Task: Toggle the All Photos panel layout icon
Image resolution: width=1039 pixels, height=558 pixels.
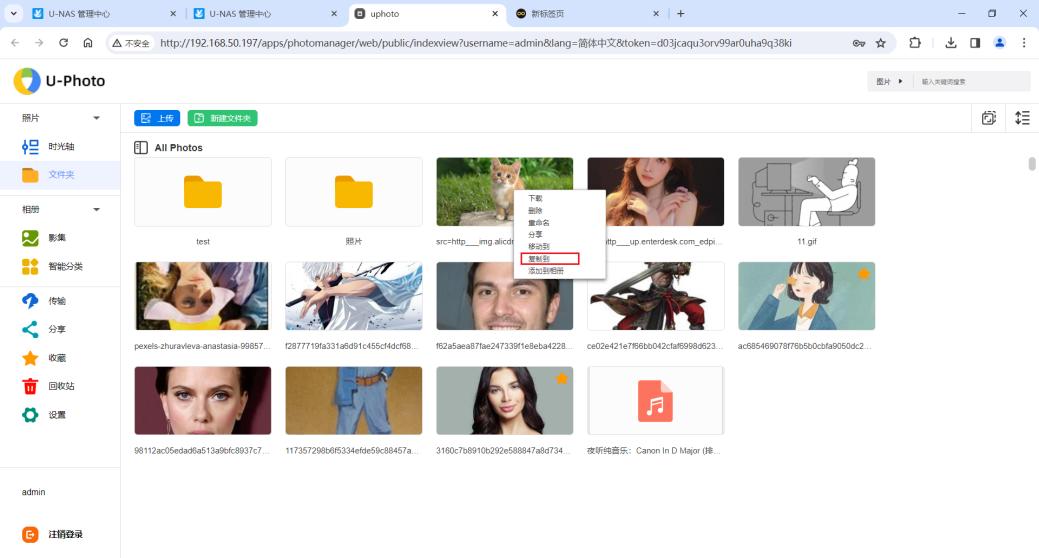Action: [141, 148]
